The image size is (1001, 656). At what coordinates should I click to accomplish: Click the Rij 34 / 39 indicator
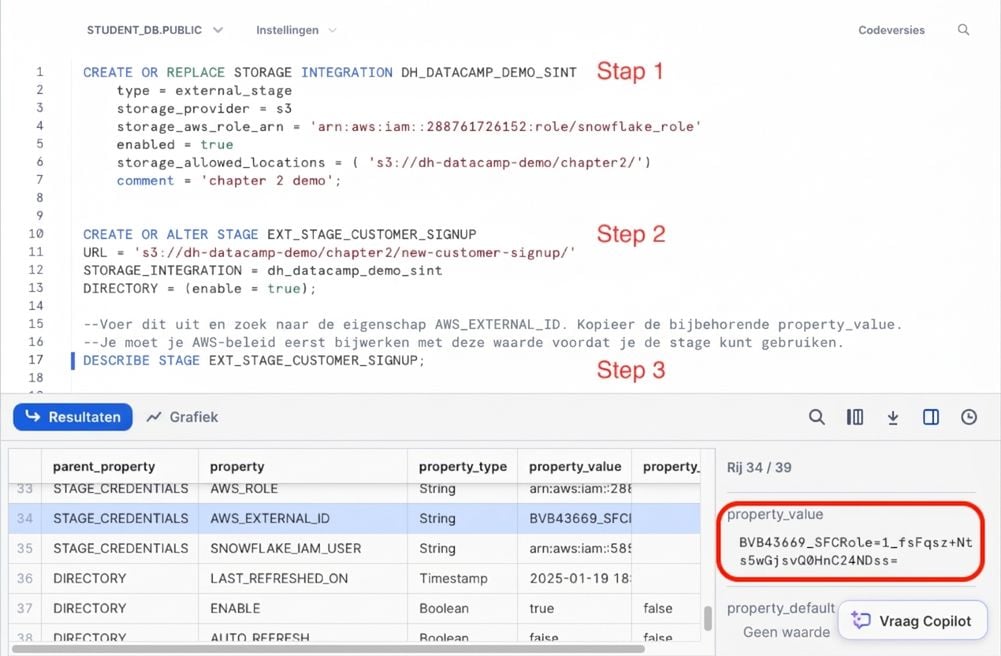[x=759, y=467]
